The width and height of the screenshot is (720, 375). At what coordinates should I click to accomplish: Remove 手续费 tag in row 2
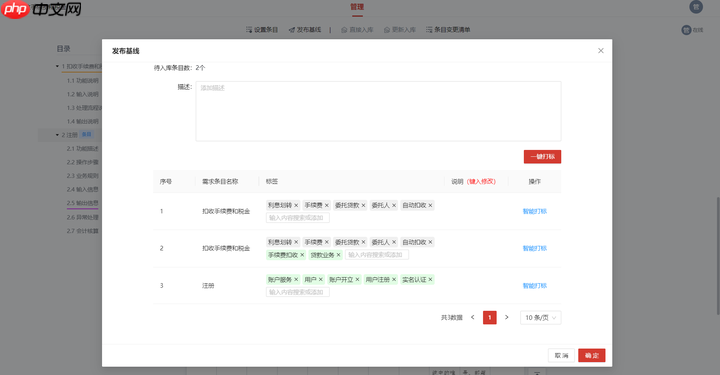326,242
